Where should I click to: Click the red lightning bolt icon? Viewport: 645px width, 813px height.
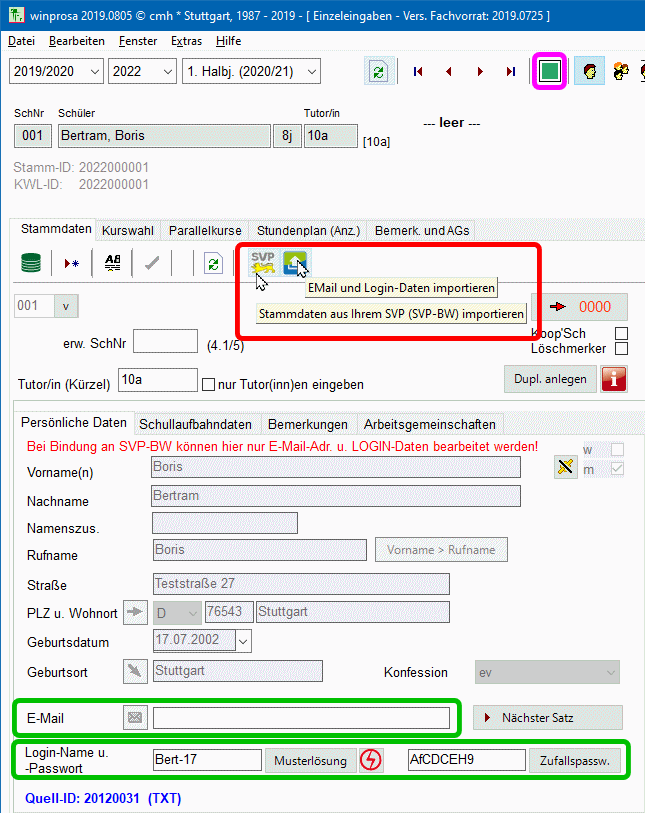coord(372,760)
